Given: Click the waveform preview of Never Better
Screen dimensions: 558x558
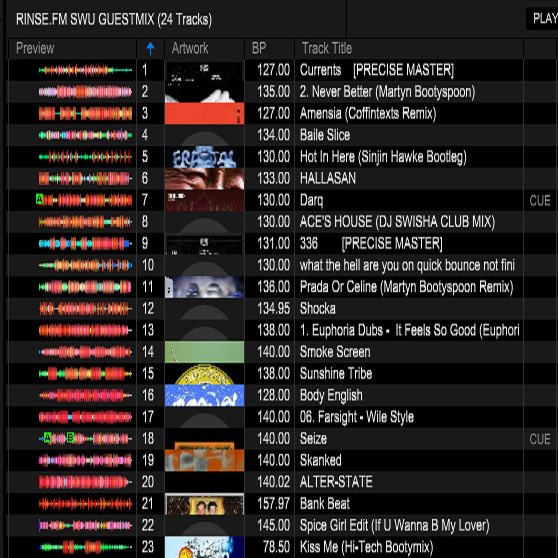Looking at the screenshot, I should click(x=85, y=92).
